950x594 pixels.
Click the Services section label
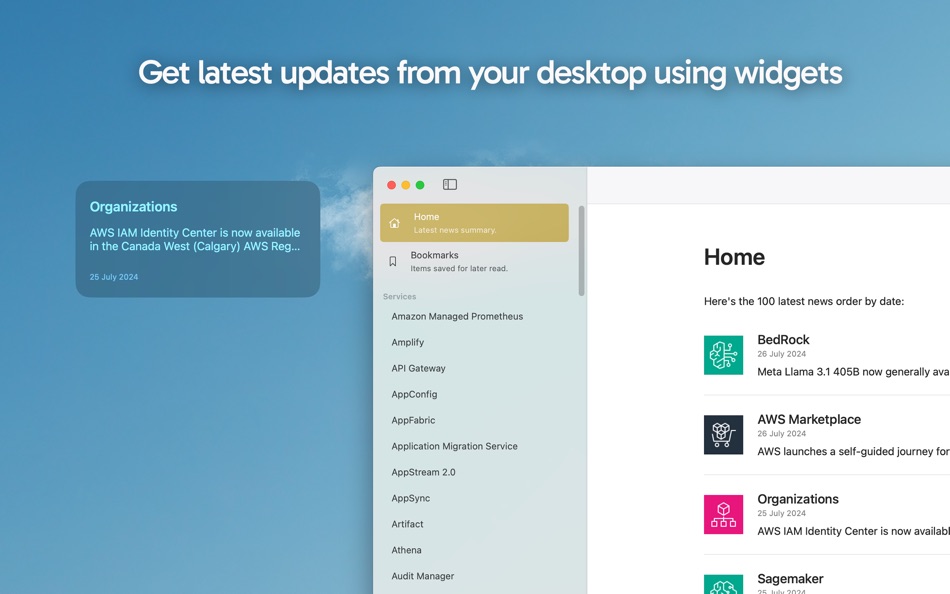point(399,296)
